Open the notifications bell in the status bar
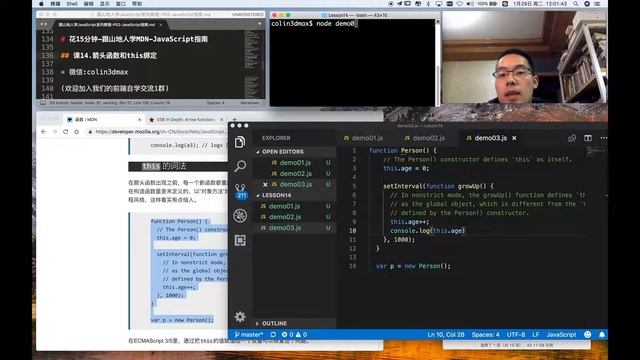This screenshot has width=640, height=360. [x=602, y=334]
